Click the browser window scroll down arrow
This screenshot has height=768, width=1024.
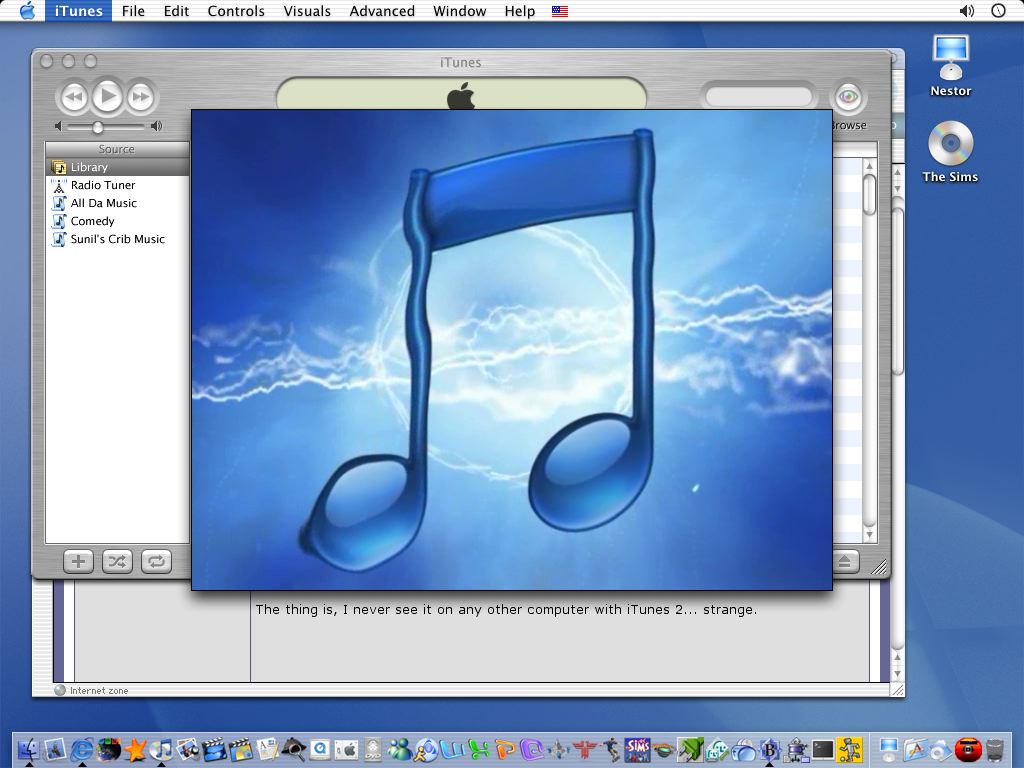[897, 673]
